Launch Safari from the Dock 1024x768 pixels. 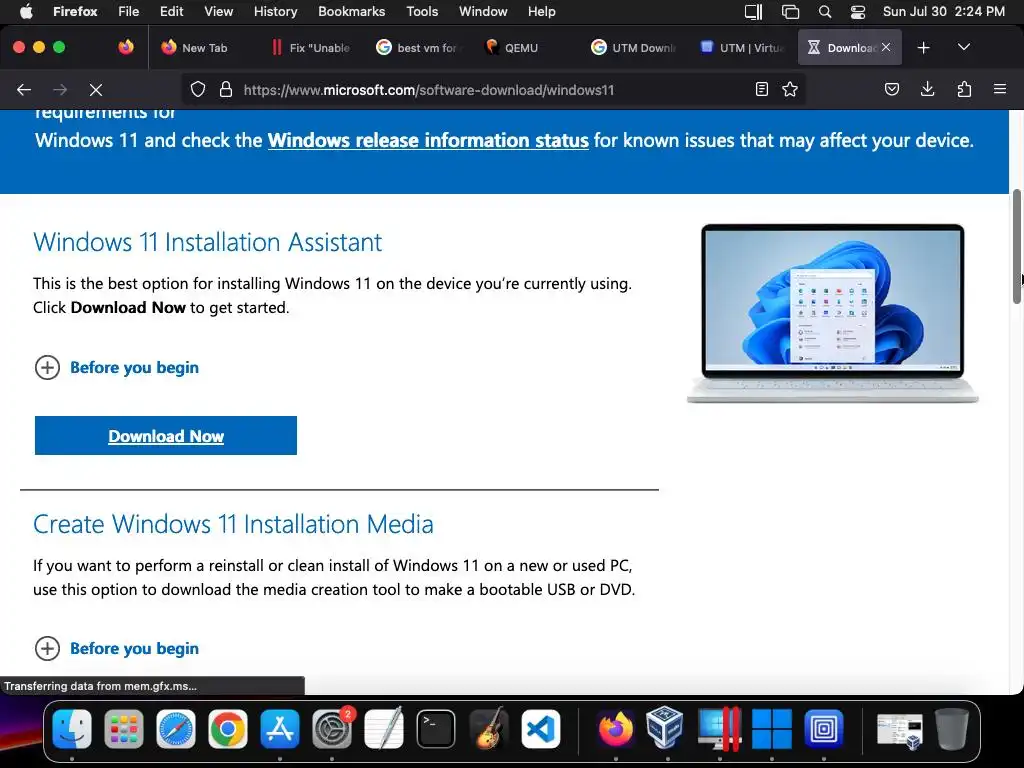pyautogui.click(x=176, y=729)
